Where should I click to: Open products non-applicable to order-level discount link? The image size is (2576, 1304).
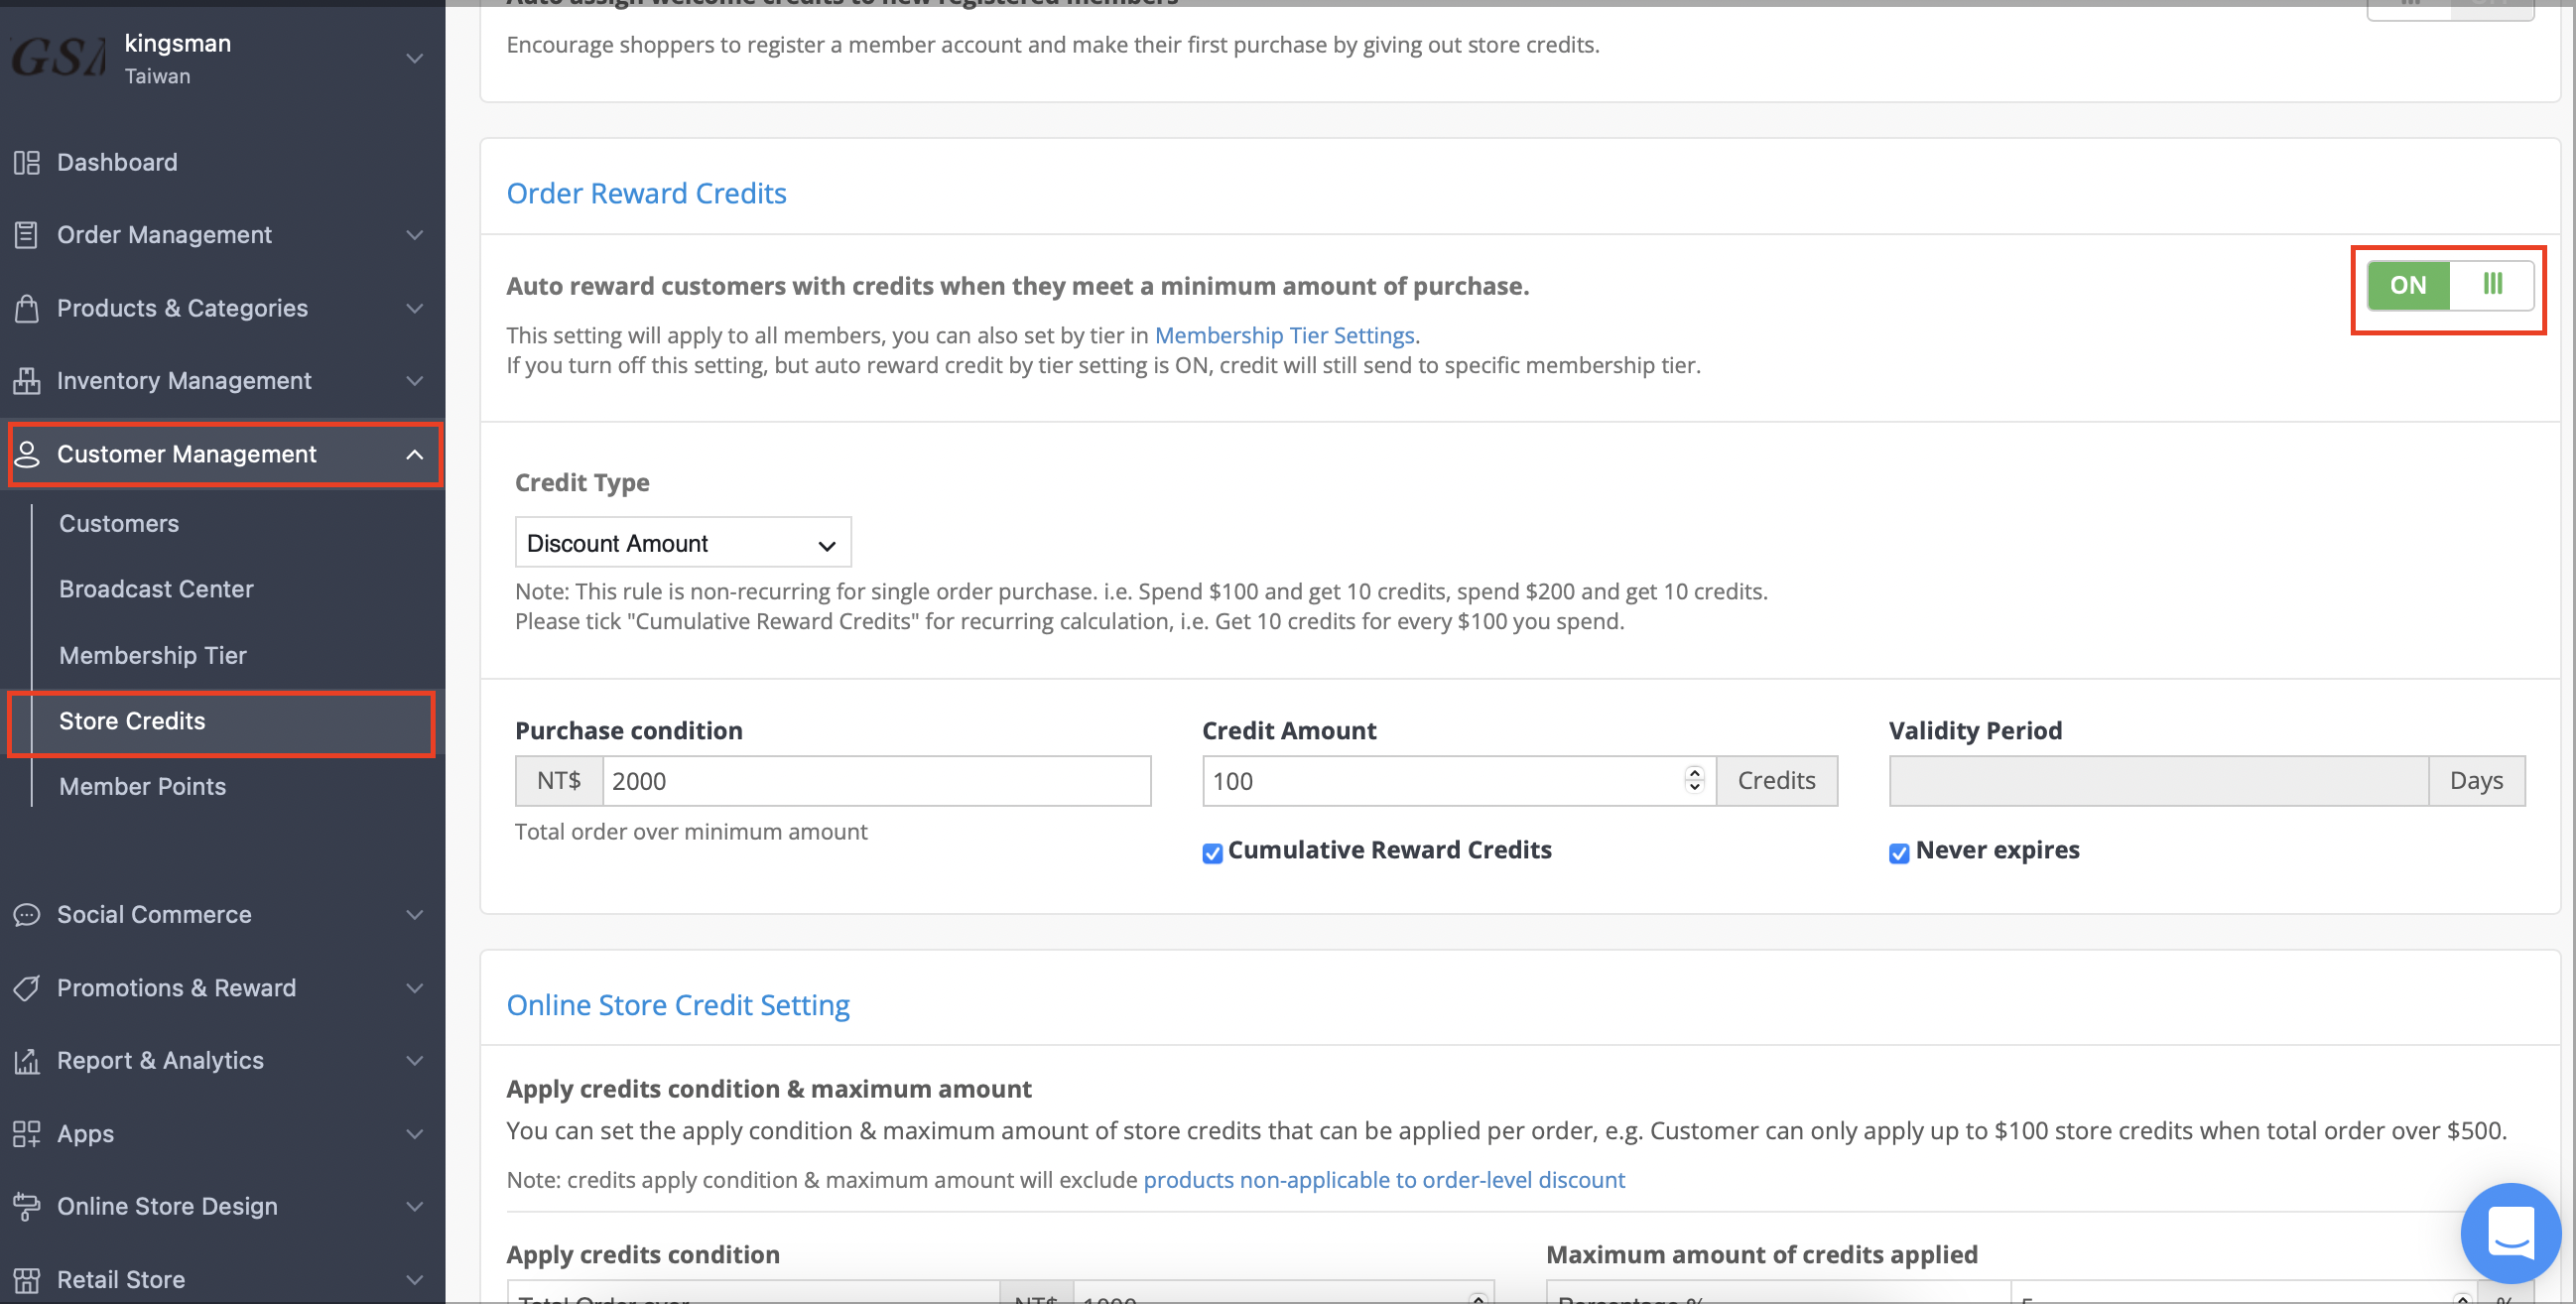(1384, 1180)
